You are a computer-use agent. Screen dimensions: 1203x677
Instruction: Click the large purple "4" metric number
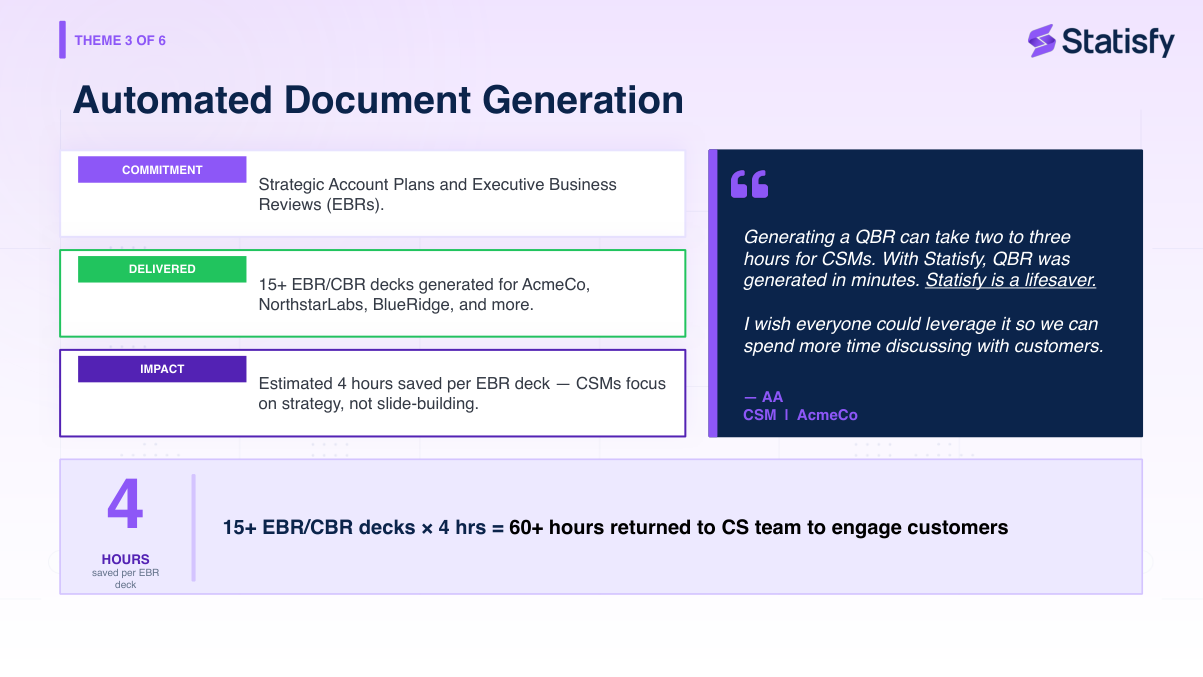tap(125, 506)
